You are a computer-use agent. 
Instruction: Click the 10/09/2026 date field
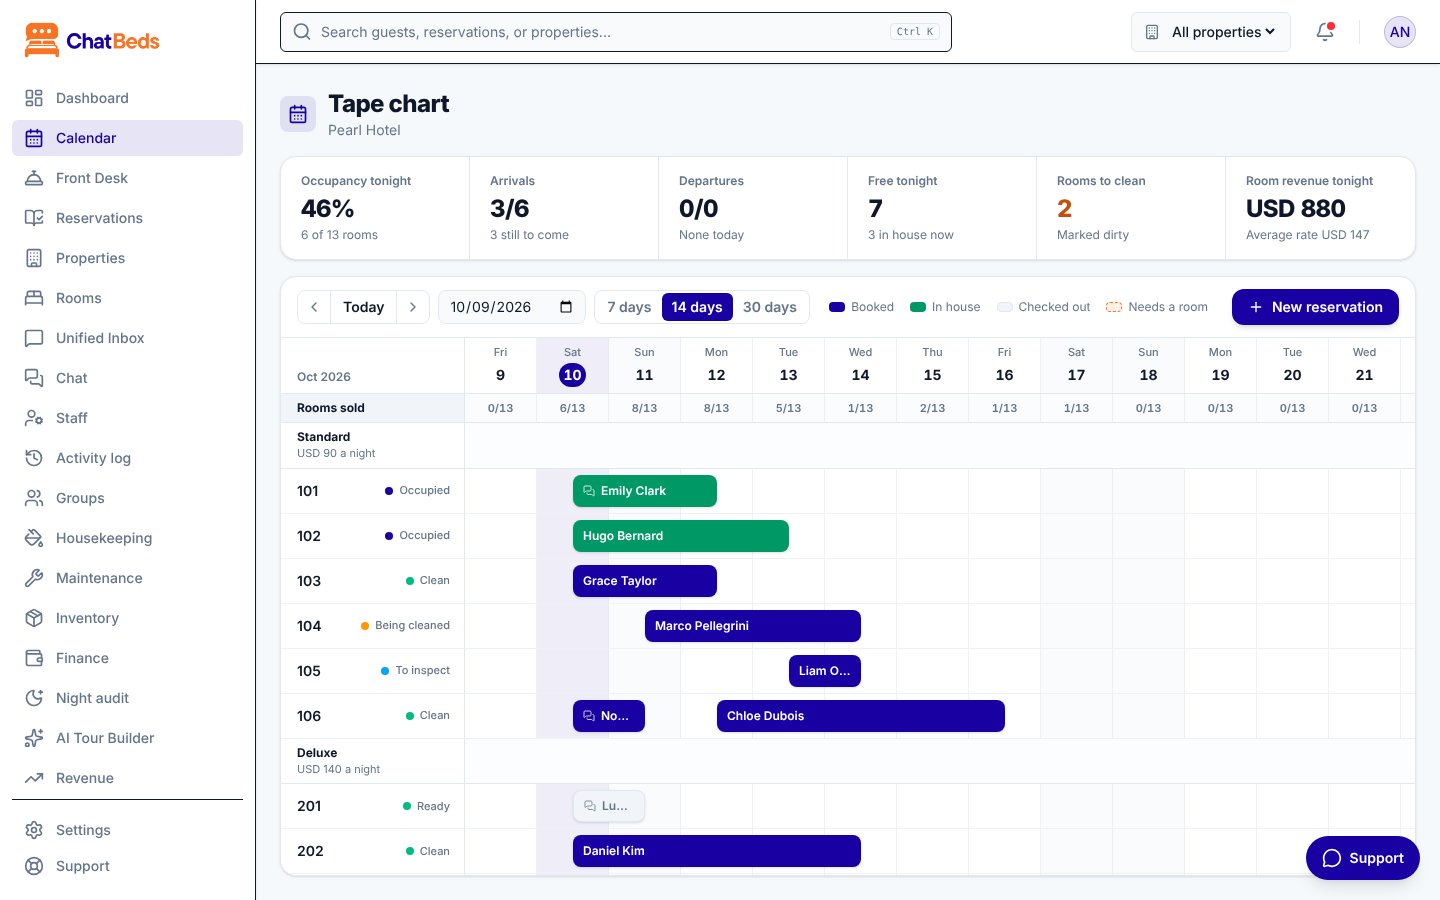tap(512, 307)
